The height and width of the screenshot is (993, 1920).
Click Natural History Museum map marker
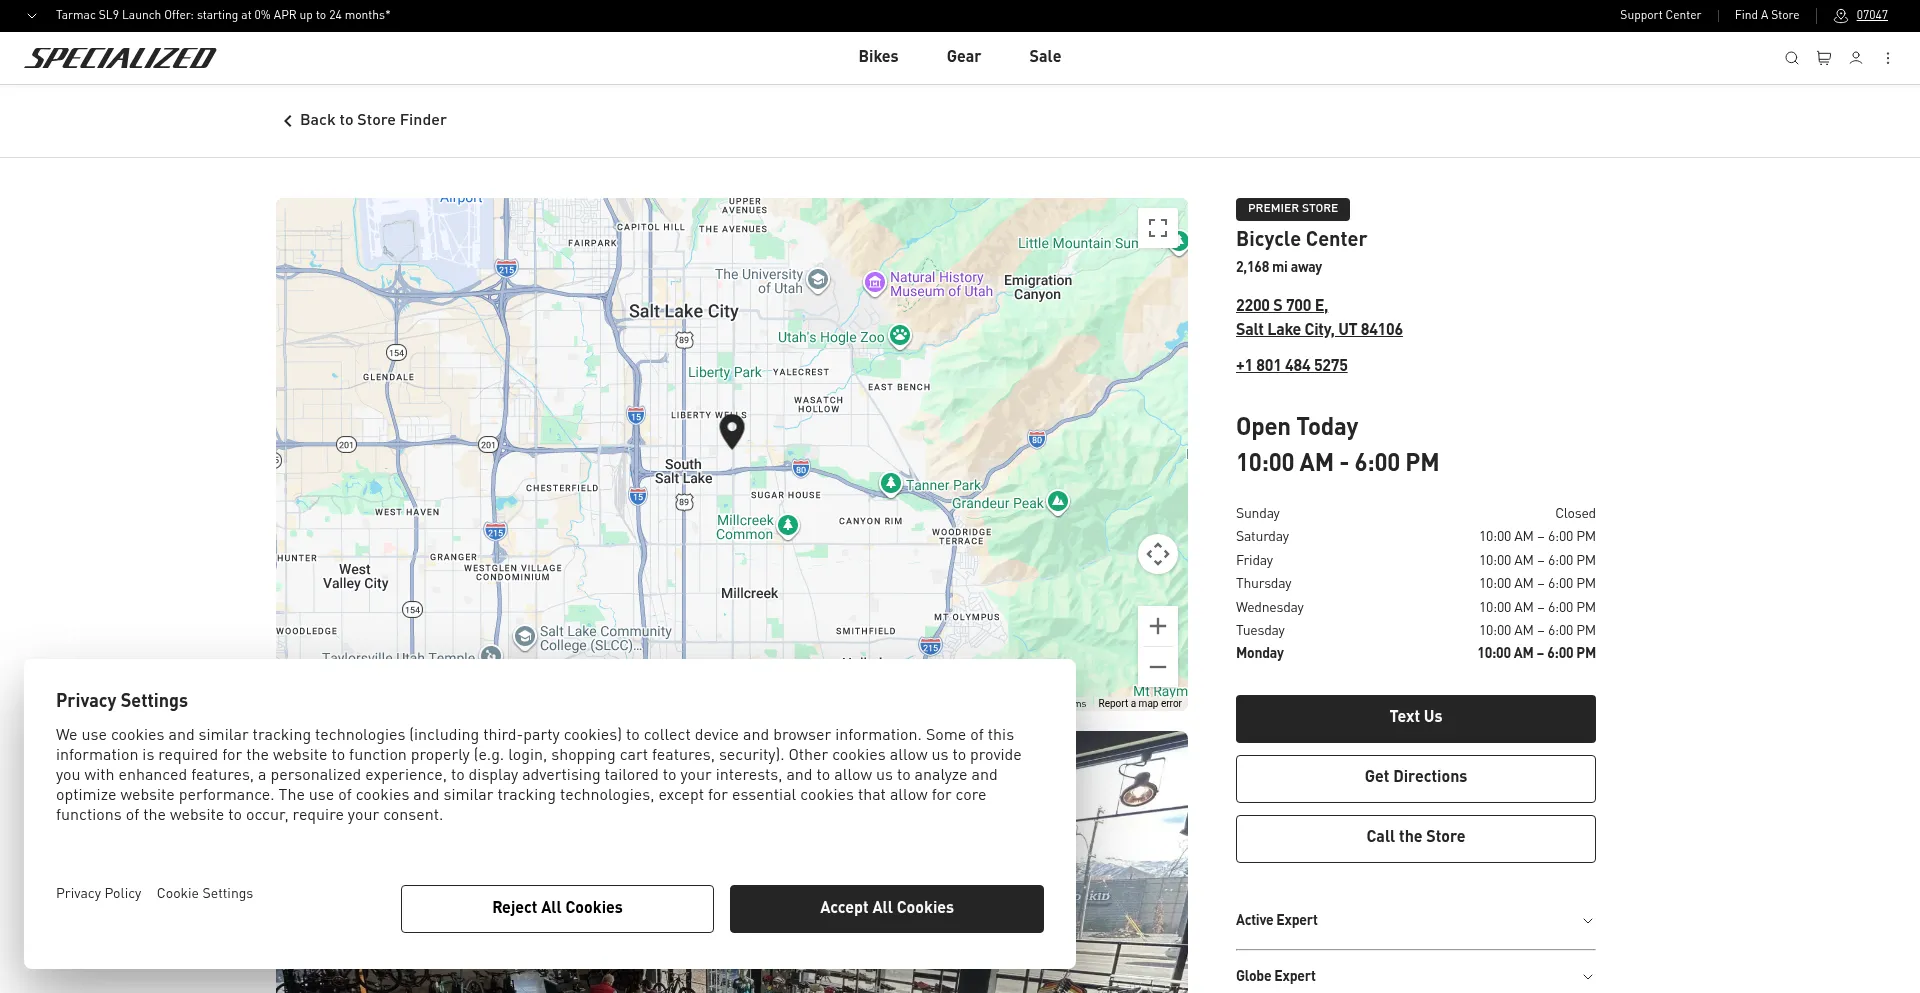point(875,283)
